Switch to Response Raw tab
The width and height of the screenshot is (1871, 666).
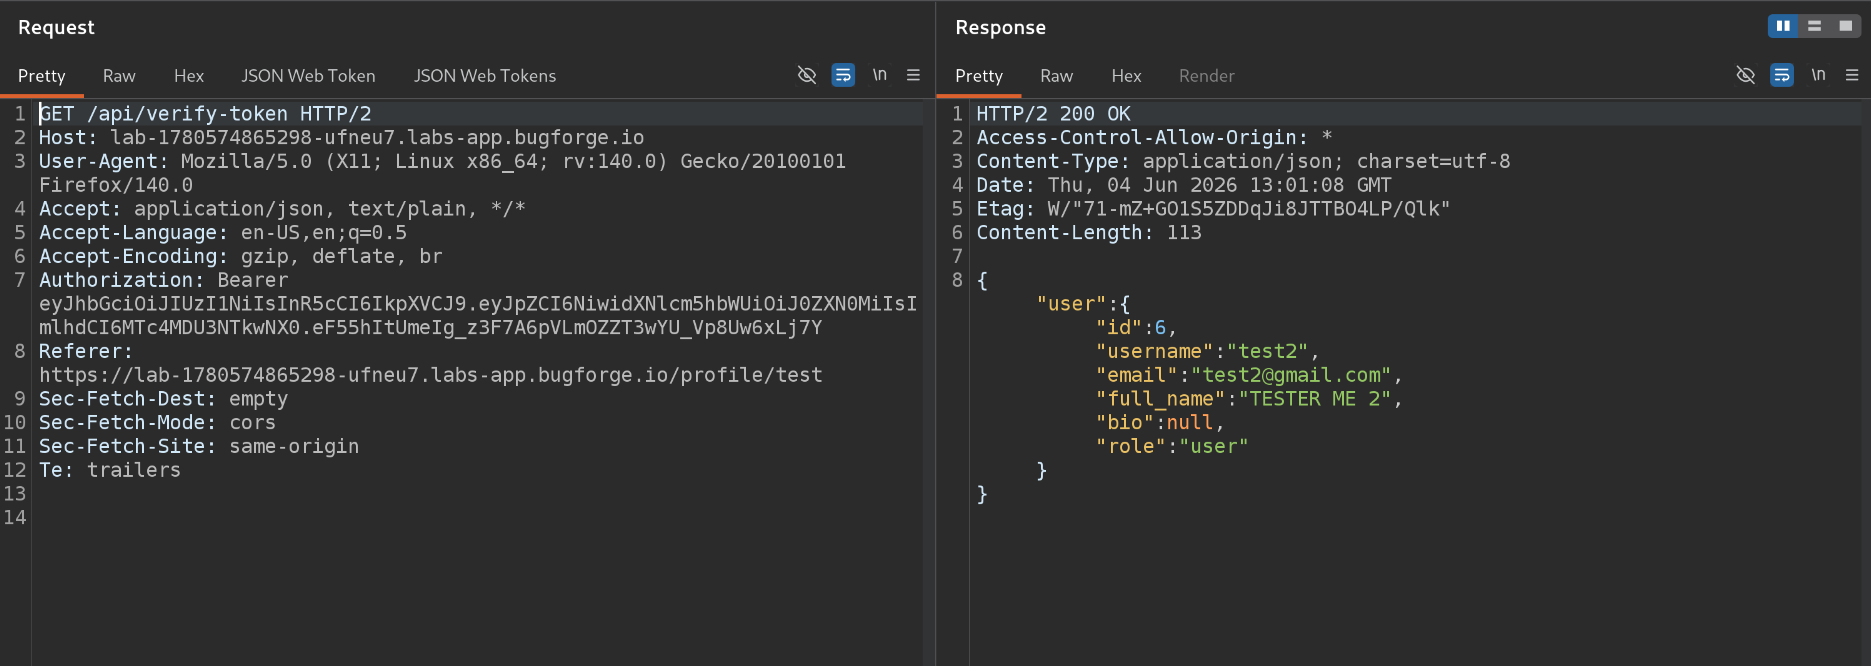(x=1056, y=76)
